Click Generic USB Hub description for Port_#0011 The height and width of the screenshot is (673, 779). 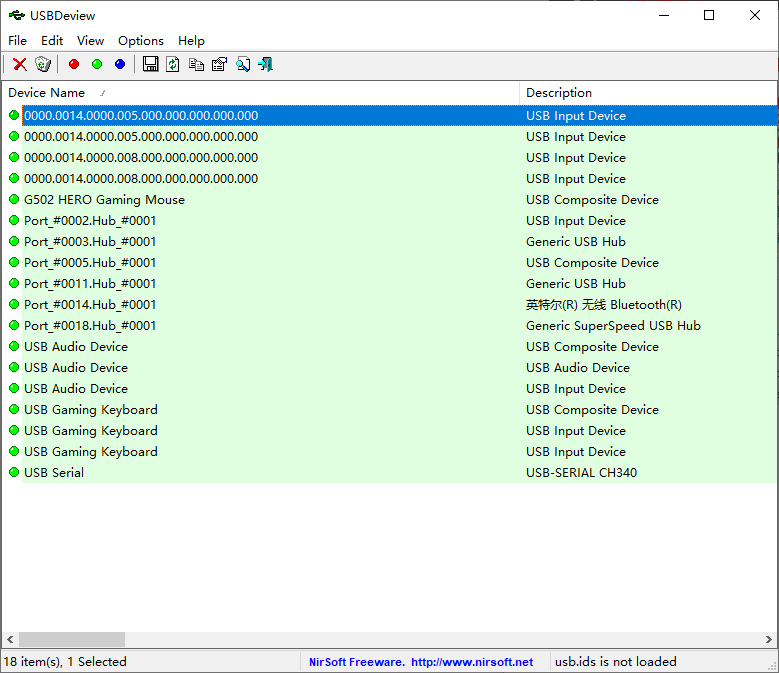(x=576, y=284)
